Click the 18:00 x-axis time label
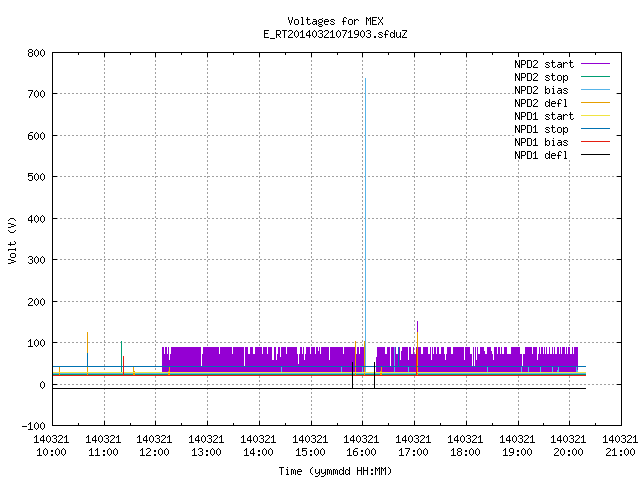This screenshot has height=480, width=640. point(465,452)
